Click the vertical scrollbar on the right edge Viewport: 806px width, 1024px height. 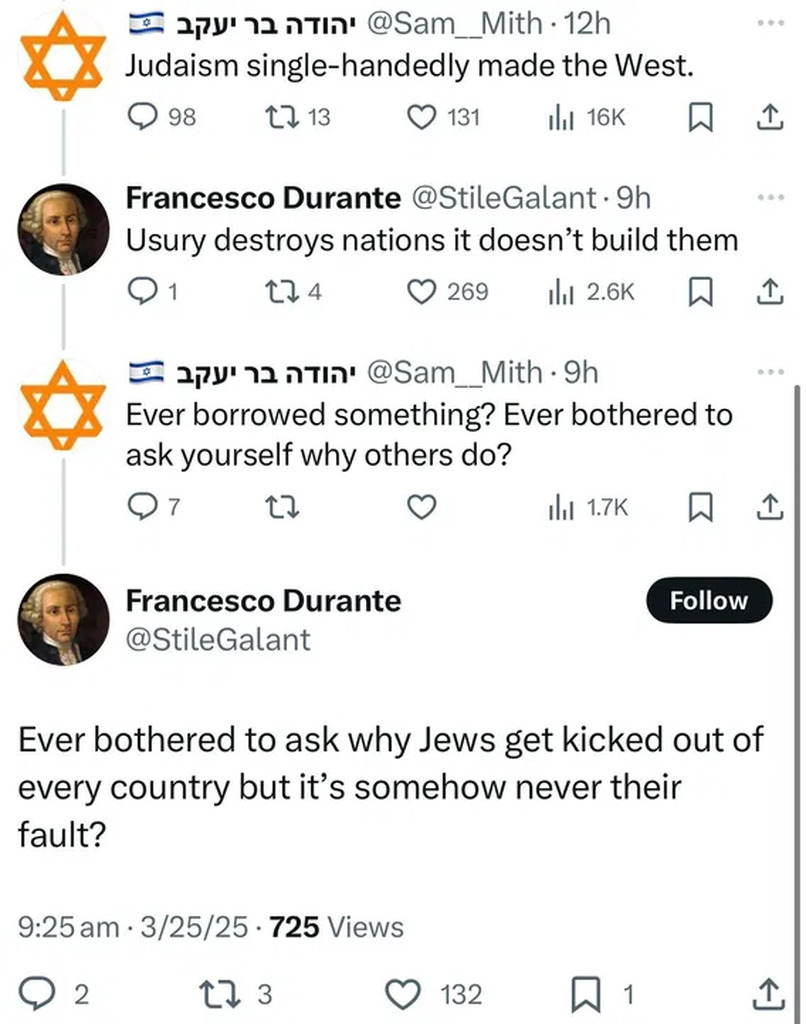tap(798, 702)
